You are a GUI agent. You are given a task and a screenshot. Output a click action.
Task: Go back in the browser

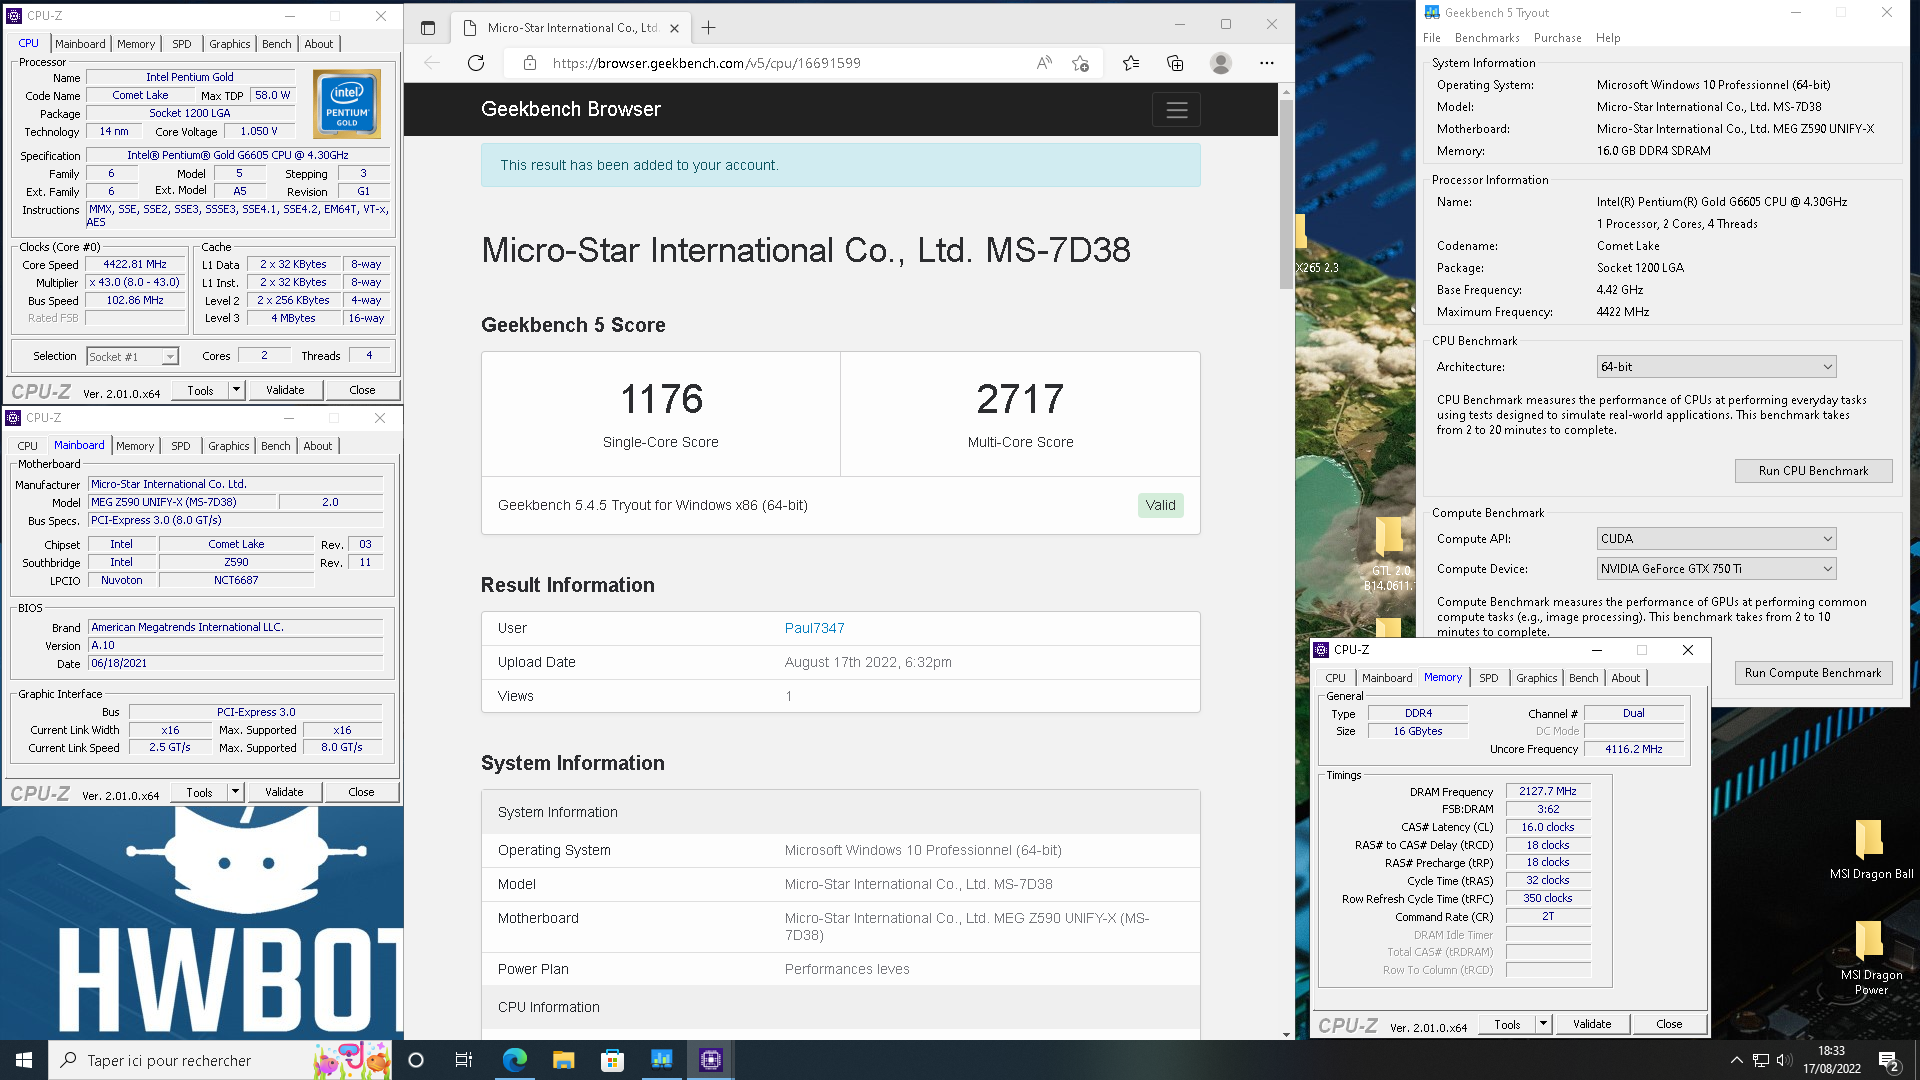click(x=432, y=63)
